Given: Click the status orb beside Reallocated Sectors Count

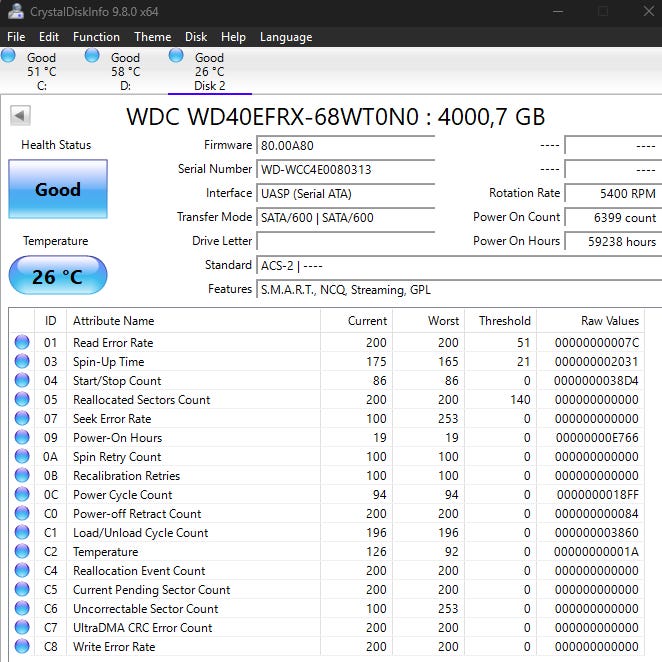Looking at the screenshot, I should 22,400.
